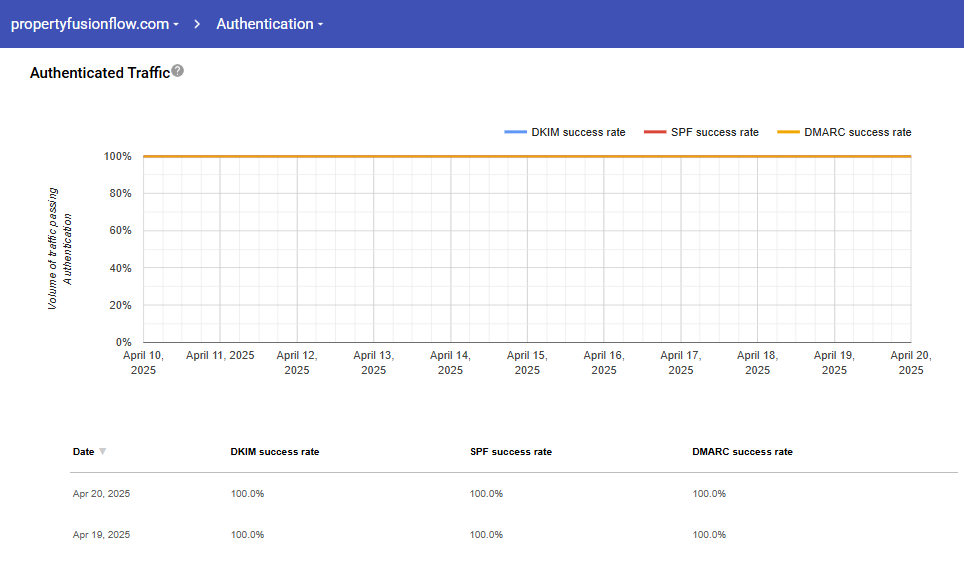
Task: Sort table by Date column header
Action: [x=83, y=452]
